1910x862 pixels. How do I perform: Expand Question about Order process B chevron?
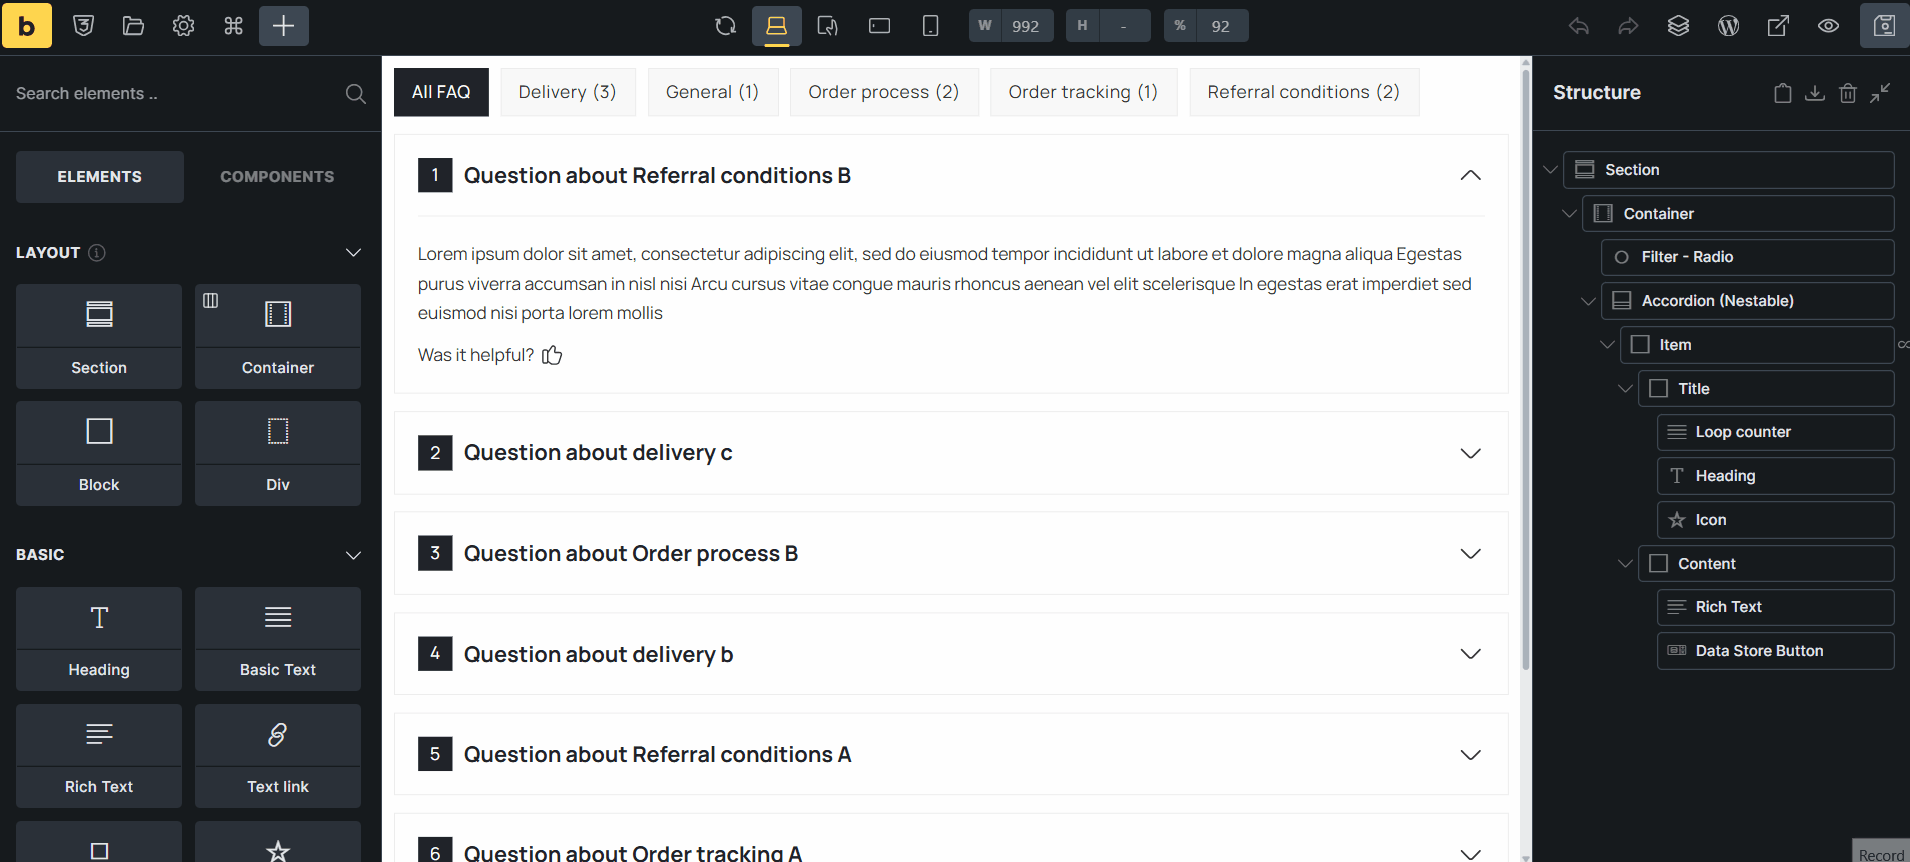click(x=1470, y=554)
